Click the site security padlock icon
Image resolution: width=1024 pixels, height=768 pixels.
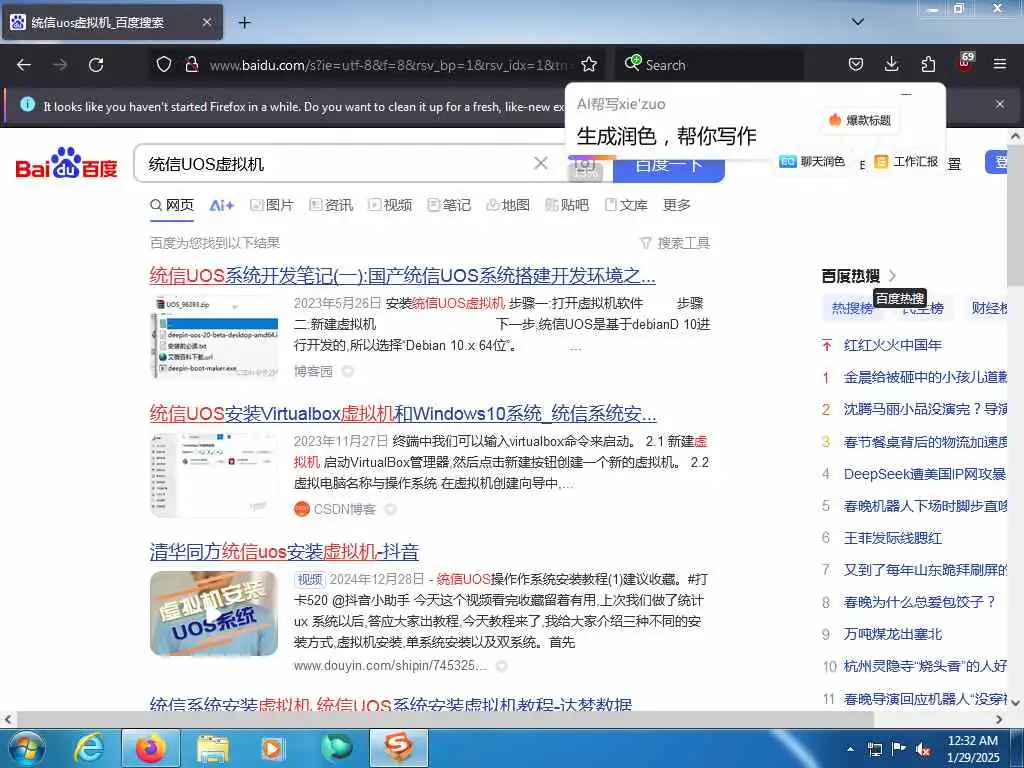[x=191, y=64]
